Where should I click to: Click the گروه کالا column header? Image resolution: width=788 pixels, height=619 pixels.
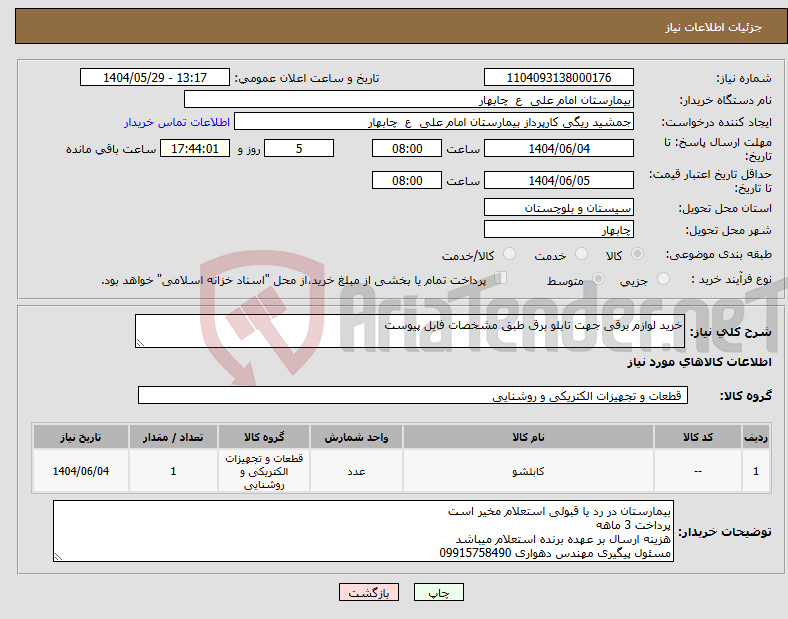point(264,437)
